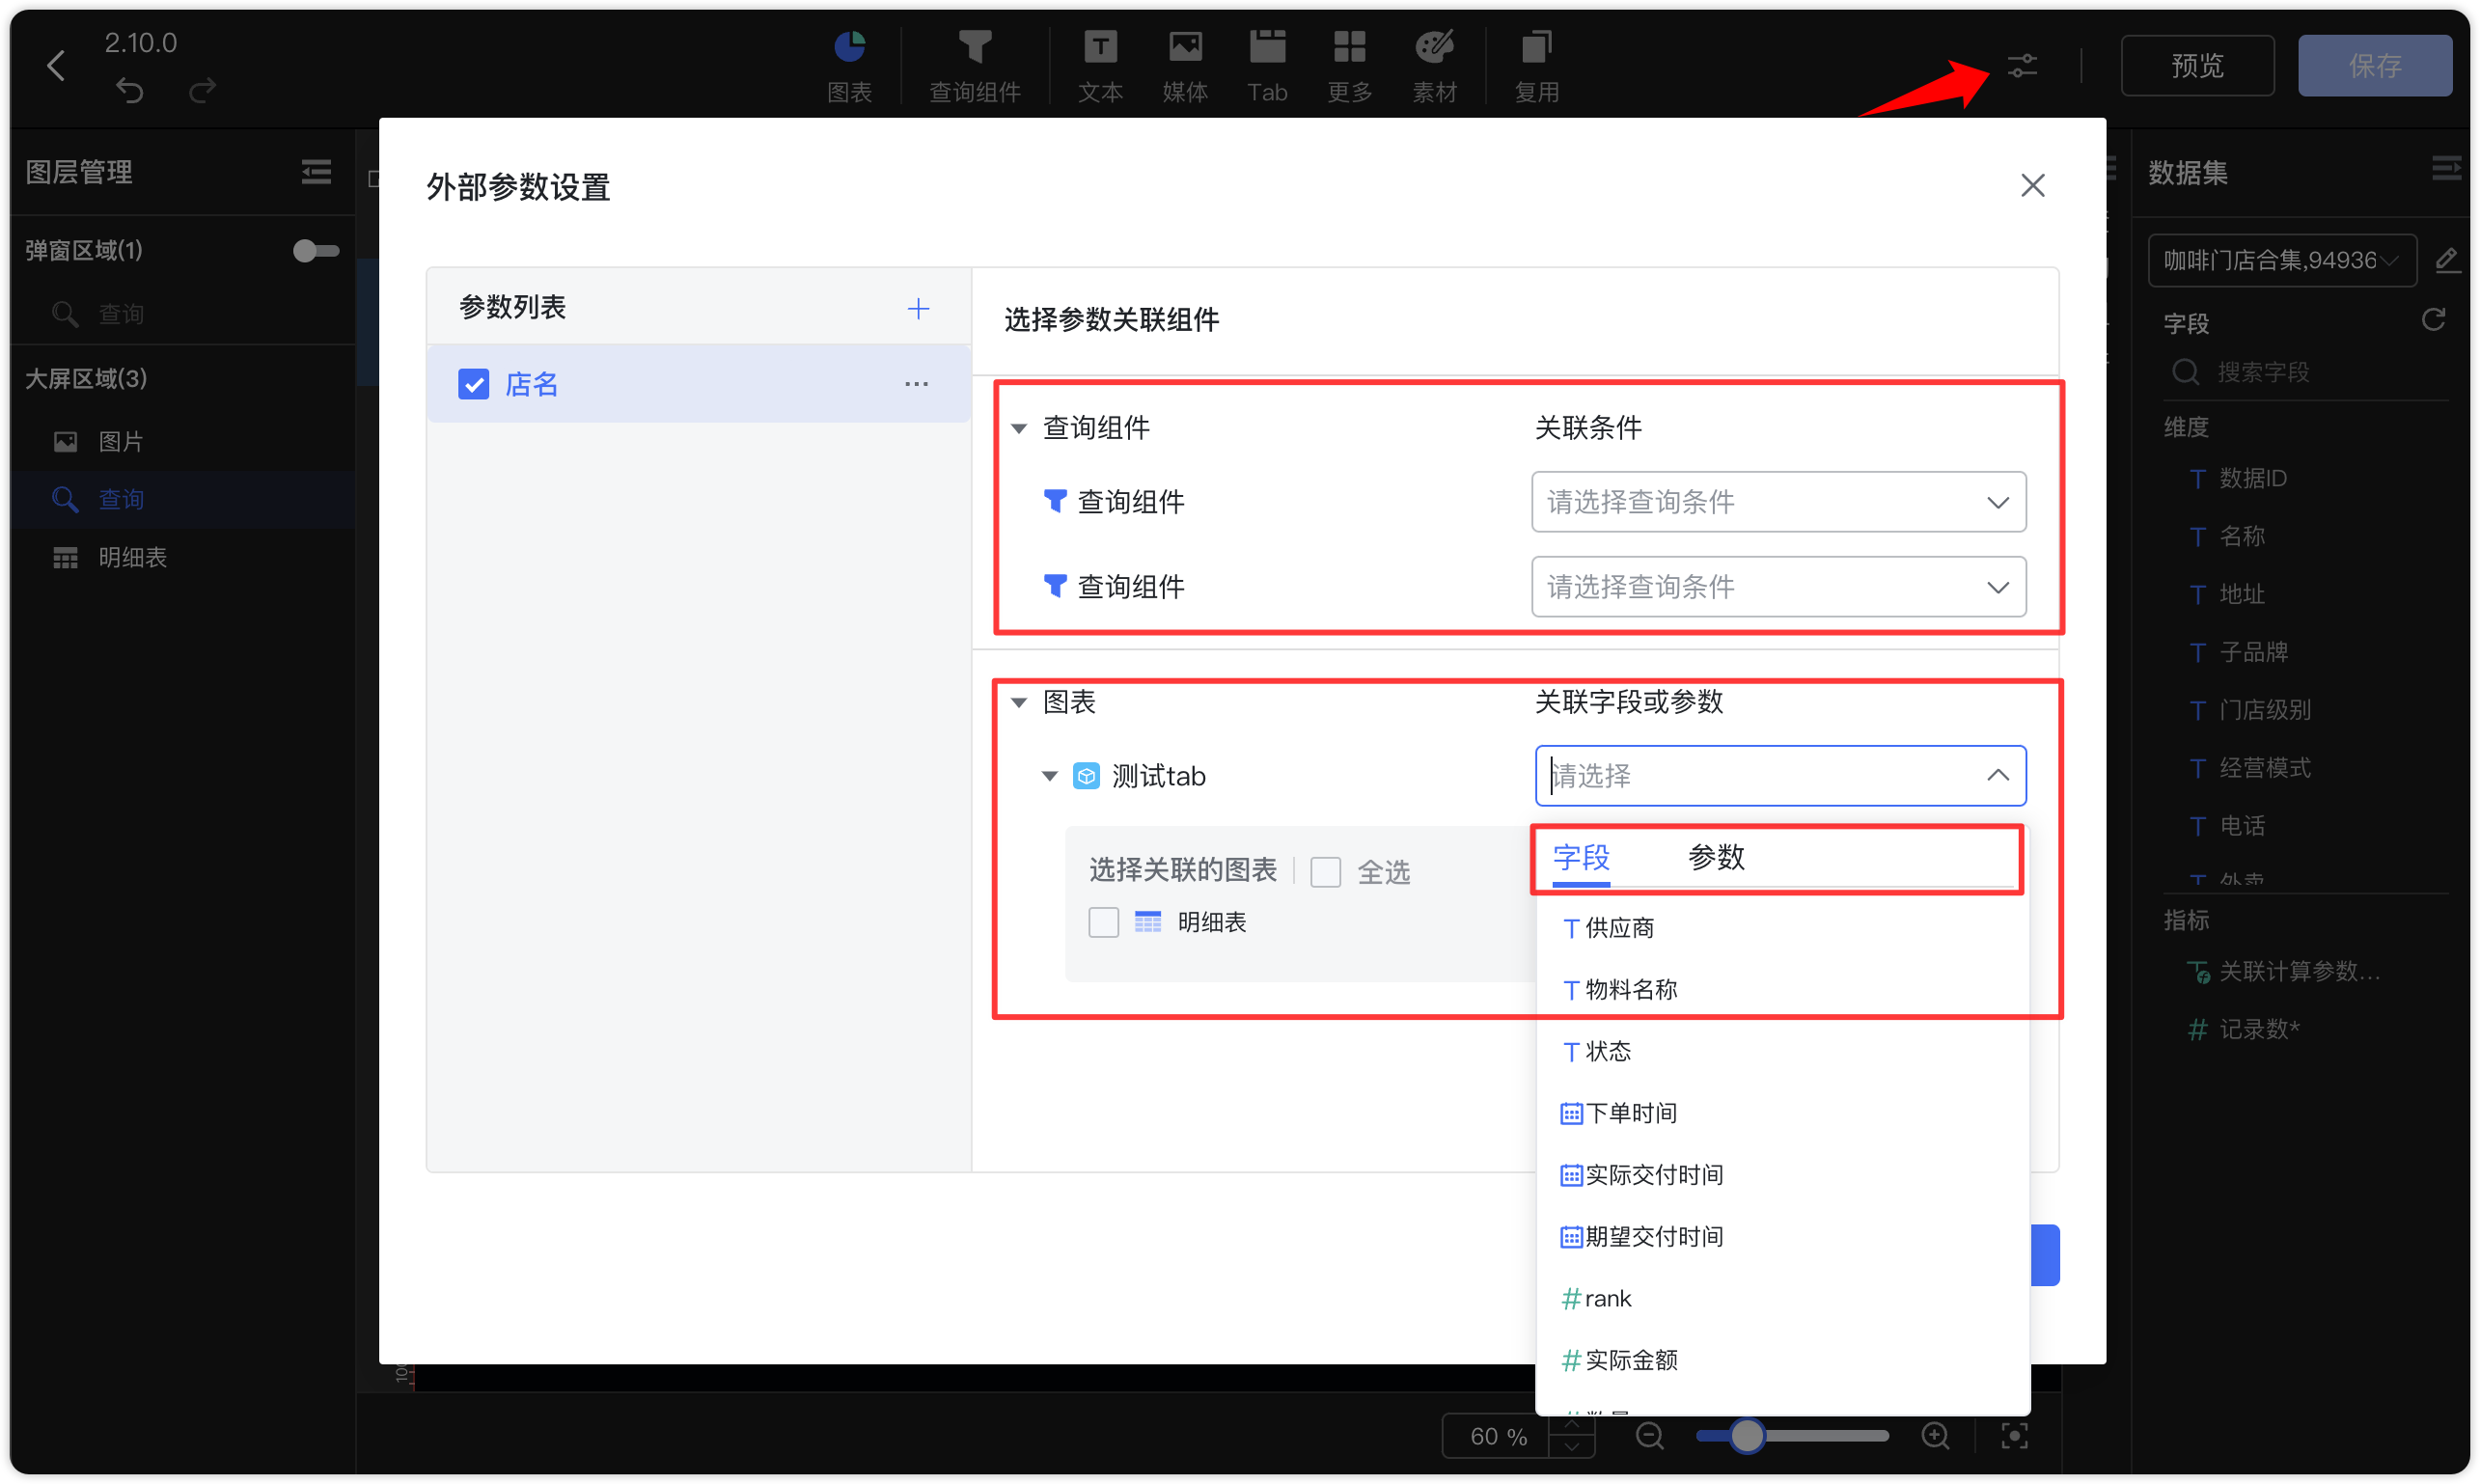Screen dimensions: 2480x1484
Task: Select the 图表 chart tool in toolbar
Action: 849,63
